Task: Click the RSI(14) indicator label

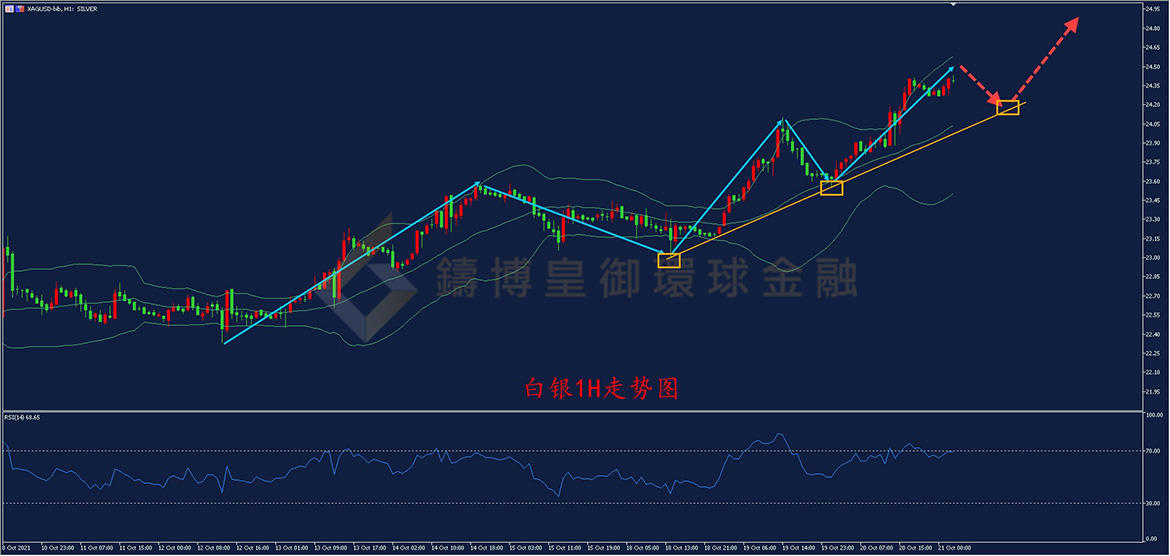Action: pyautogui.click(x=20, y=416)
